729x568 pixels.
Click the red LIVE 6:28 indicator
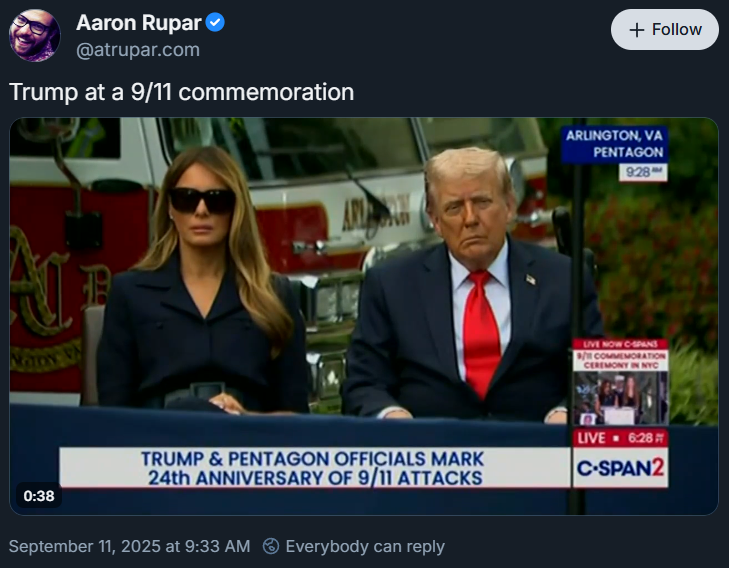coord(620,438)
